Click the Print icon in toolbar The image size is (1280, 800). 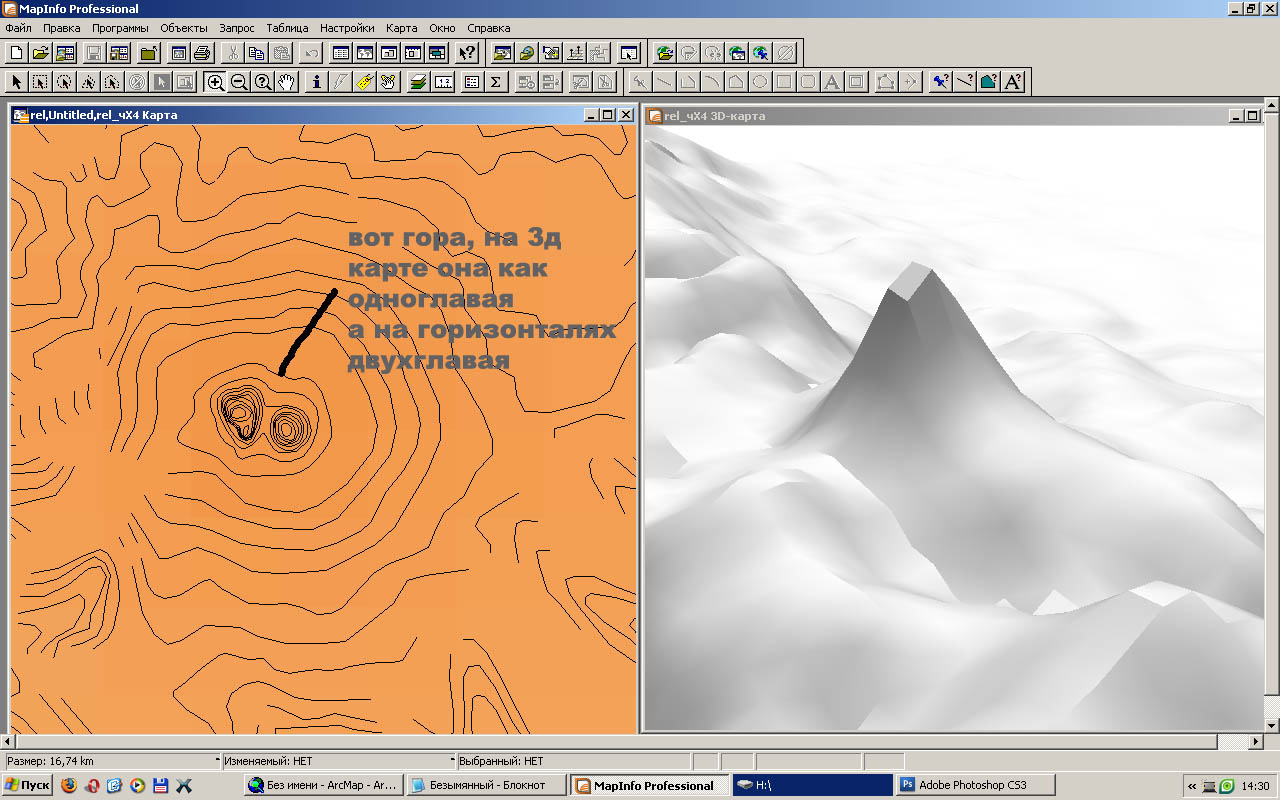(x=203, y=53)
